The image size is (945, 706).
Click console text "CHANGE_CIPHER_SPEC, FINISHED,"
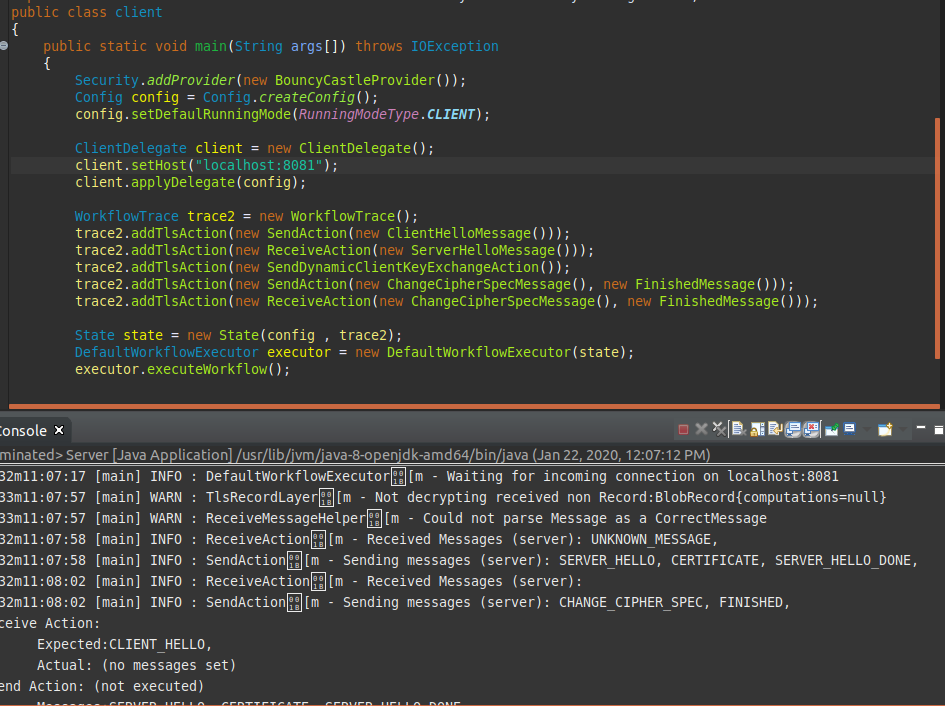pos(674,602)
